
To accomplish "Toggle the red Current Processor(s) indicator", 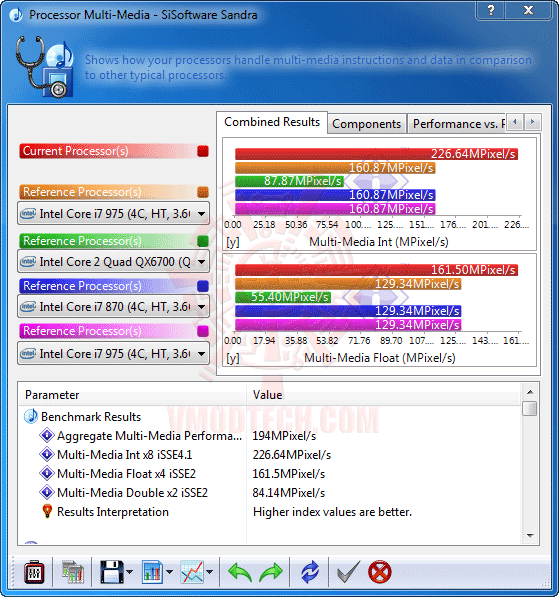I will [x=203, y=151].
